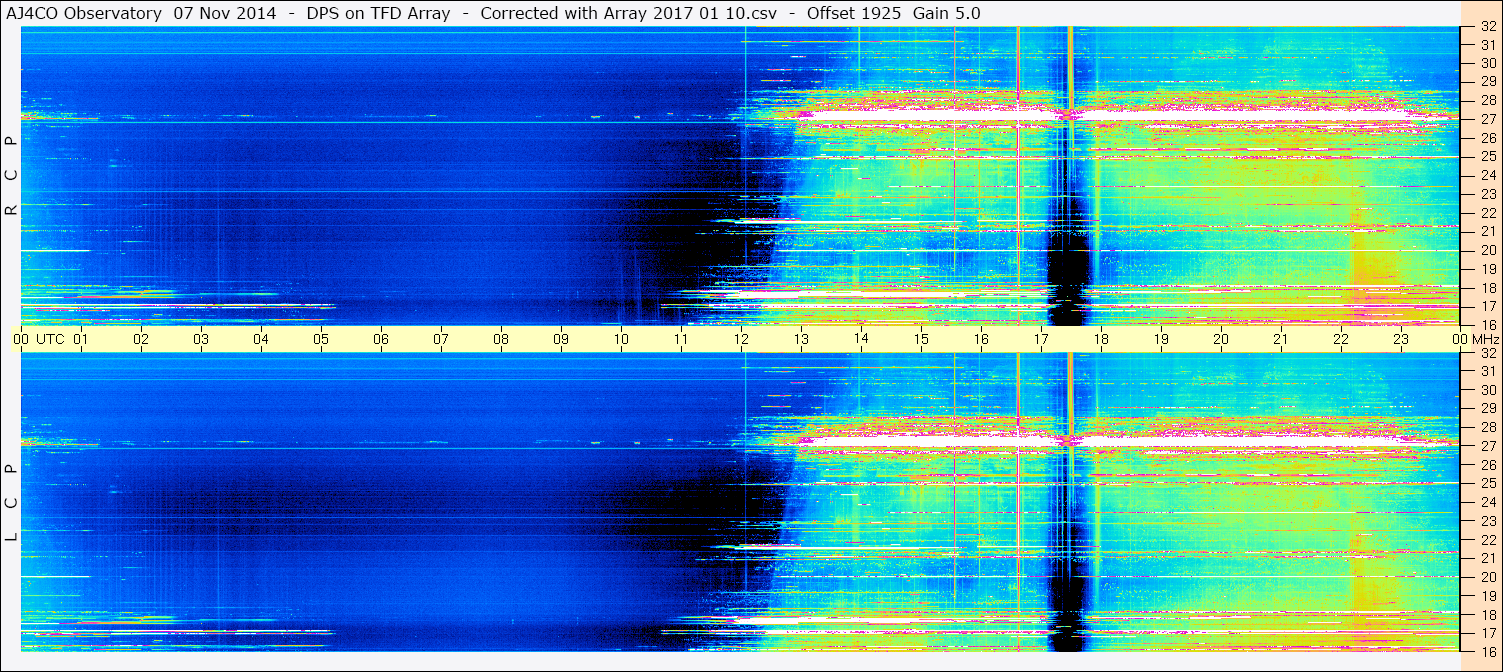Click hour marker 03 on time axis
1503x672 pixels.
tap(201, 339)
